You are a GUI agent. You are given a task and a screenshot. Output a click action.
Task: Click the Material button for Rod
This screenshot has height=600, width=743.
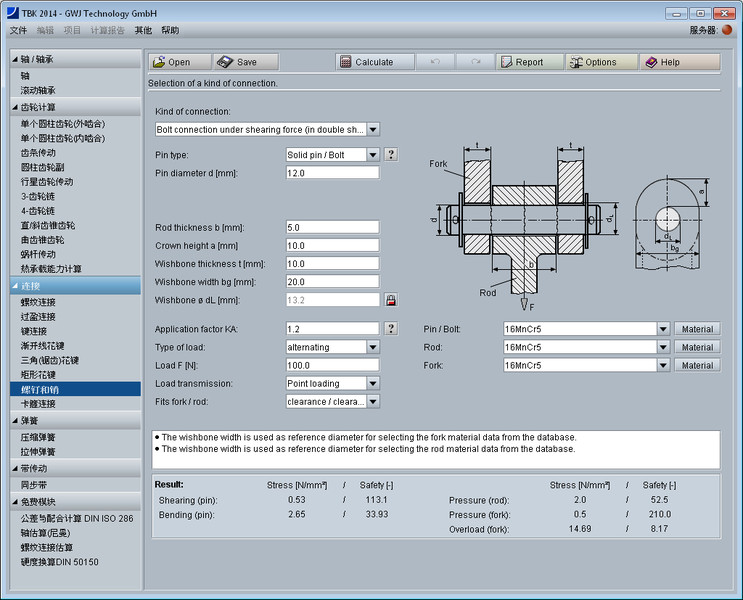[x=697, y=347]
